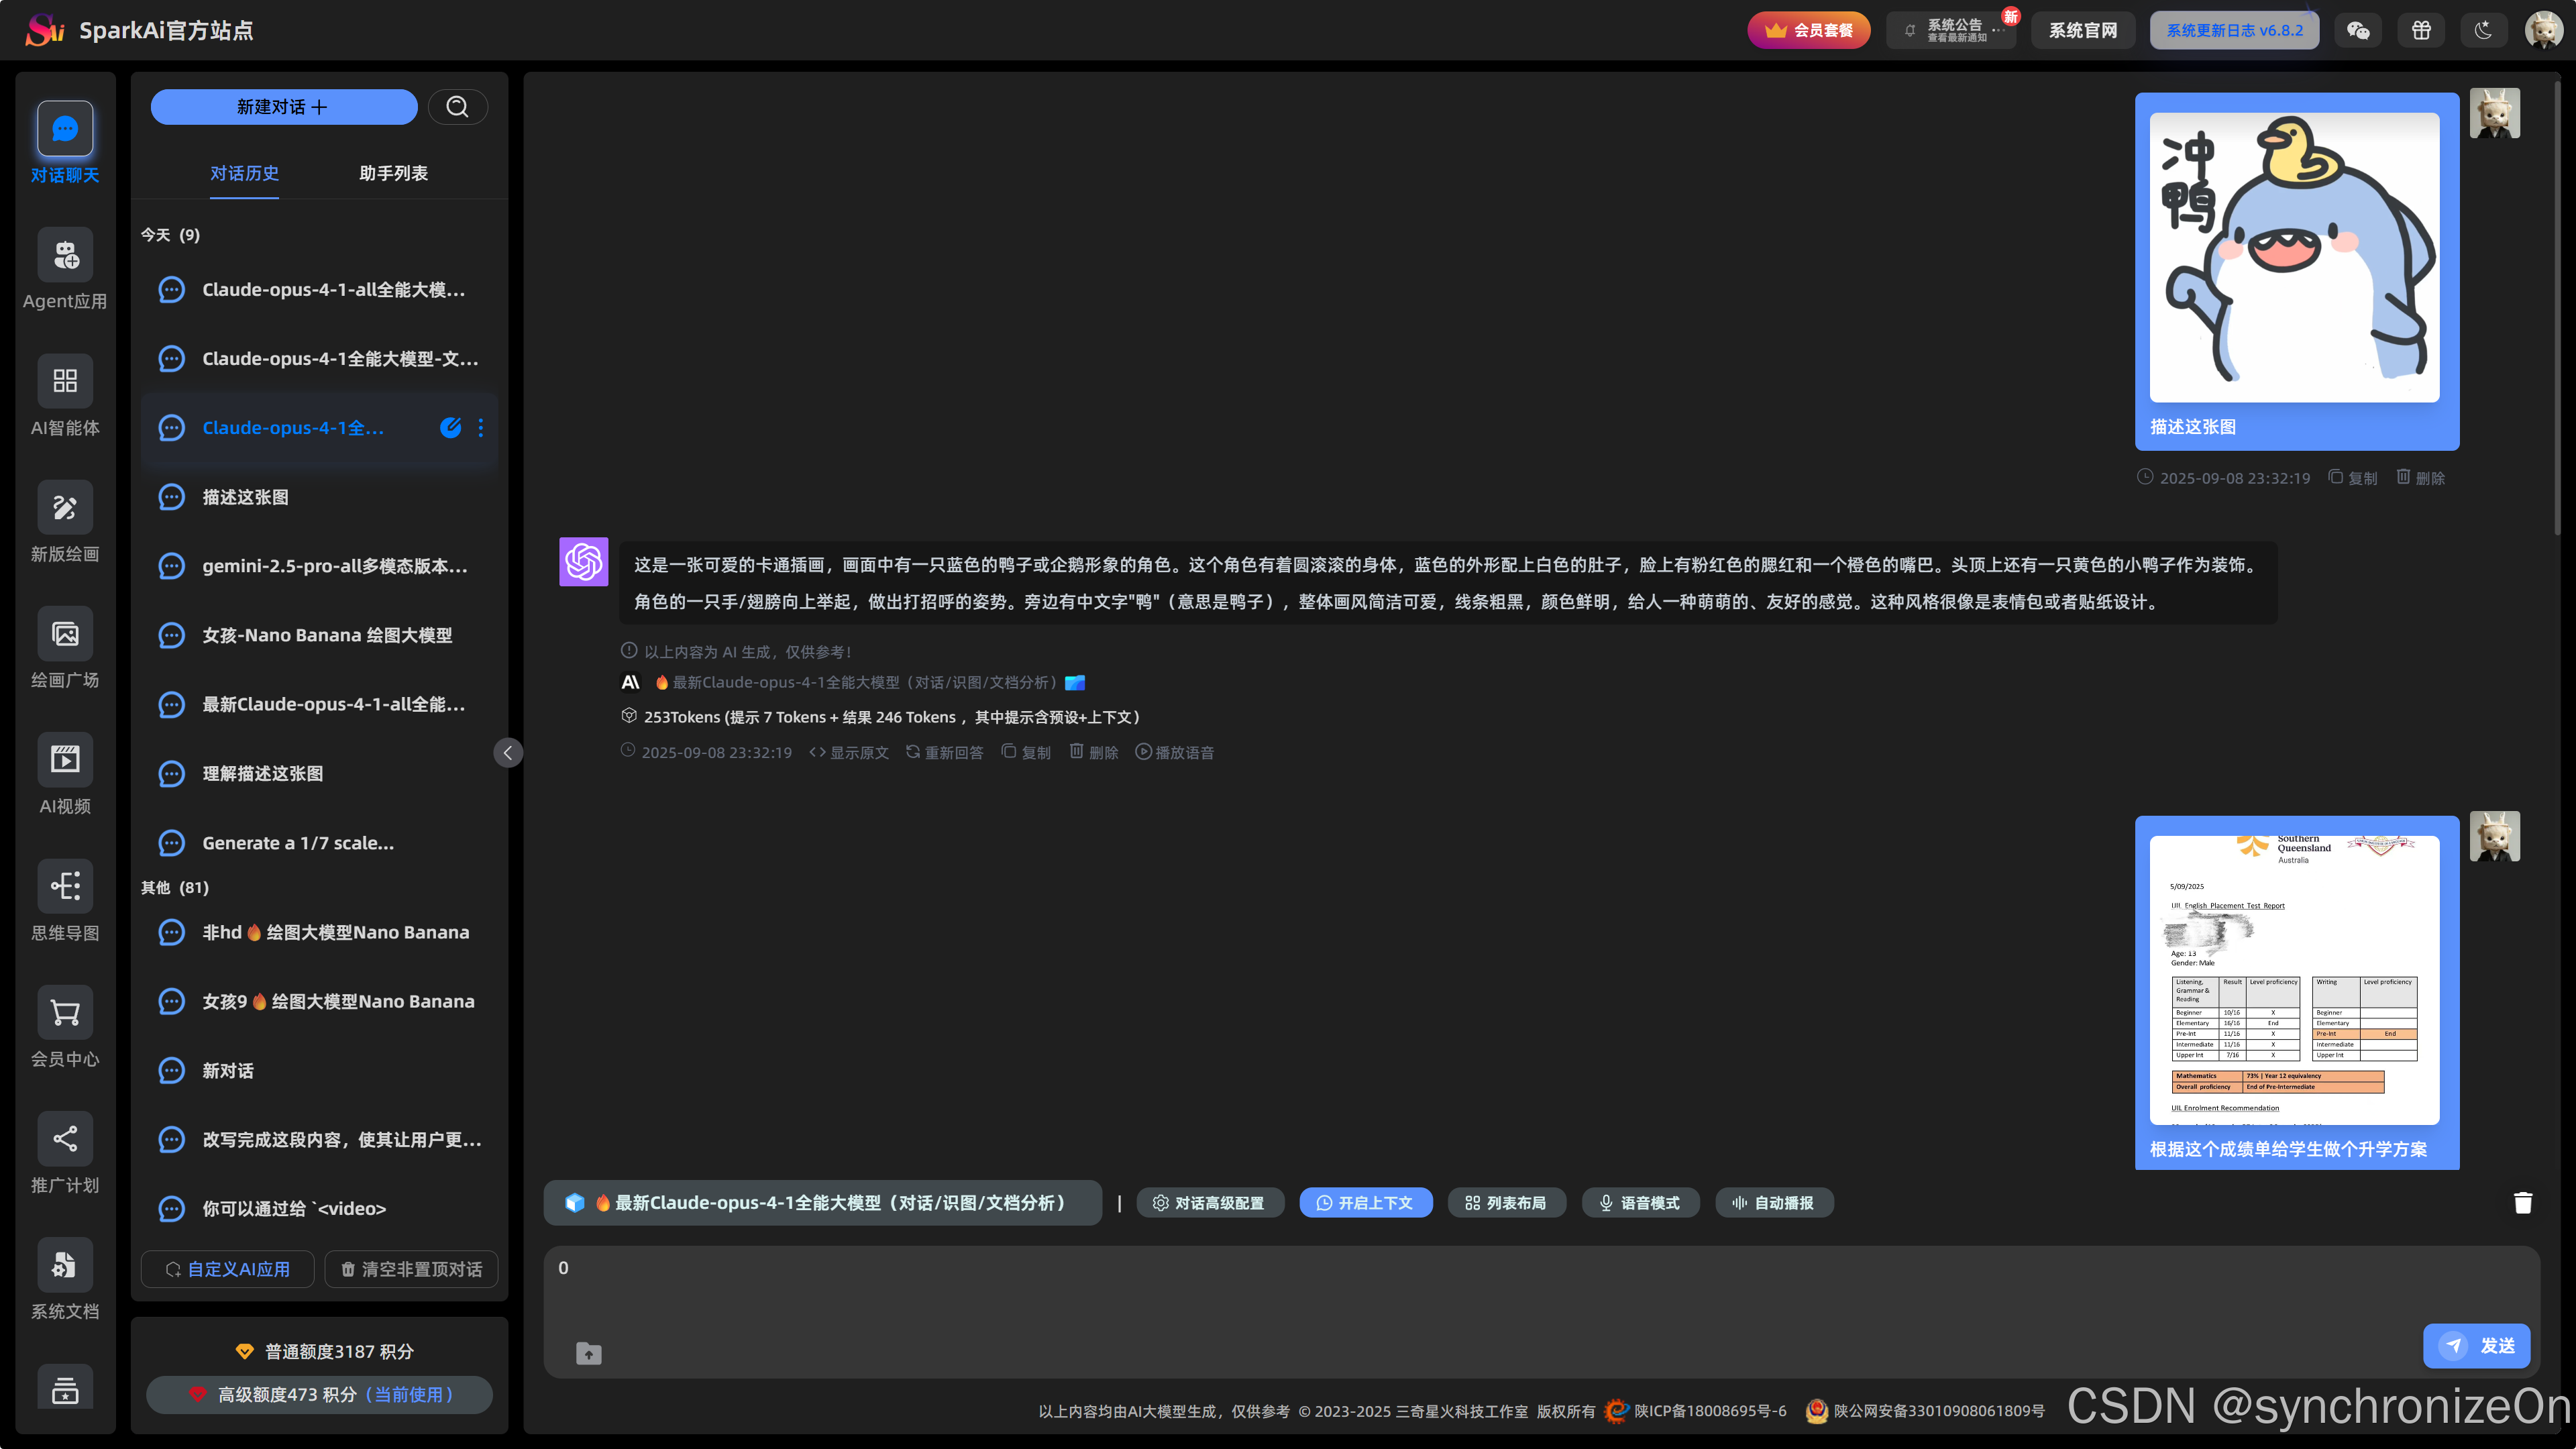
Task: Toggle dark mode moon icon
Action: pos(2483,30)
